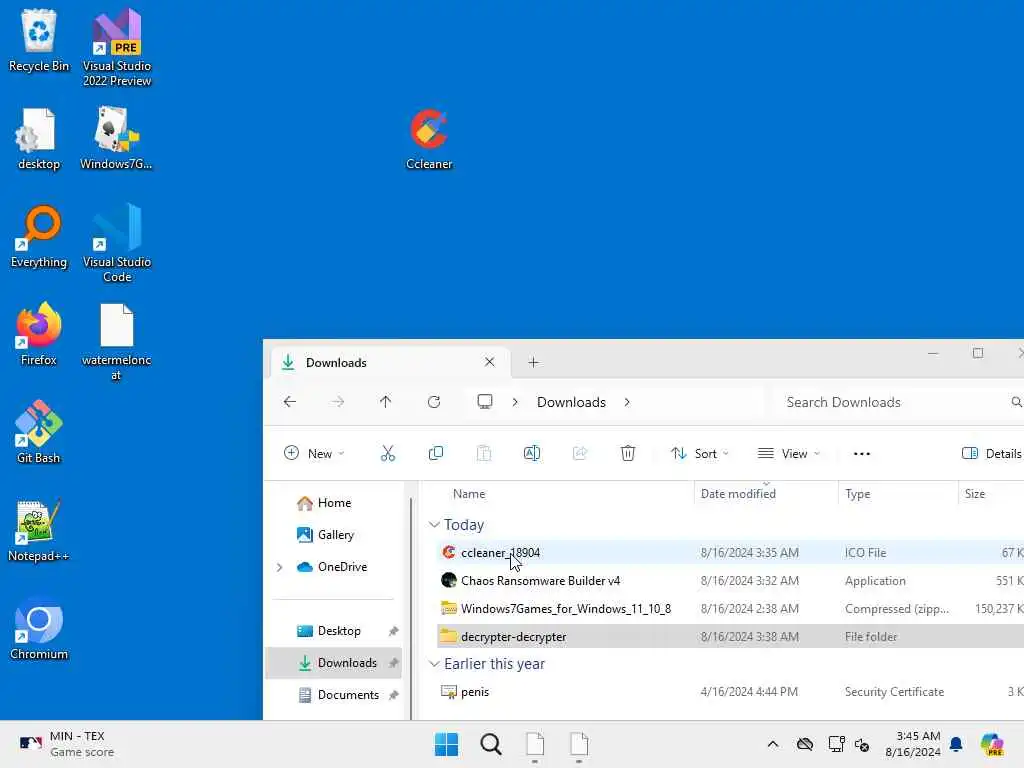Show hidden system tray icons
1024x768 pixels.
[x=773, y=744]
